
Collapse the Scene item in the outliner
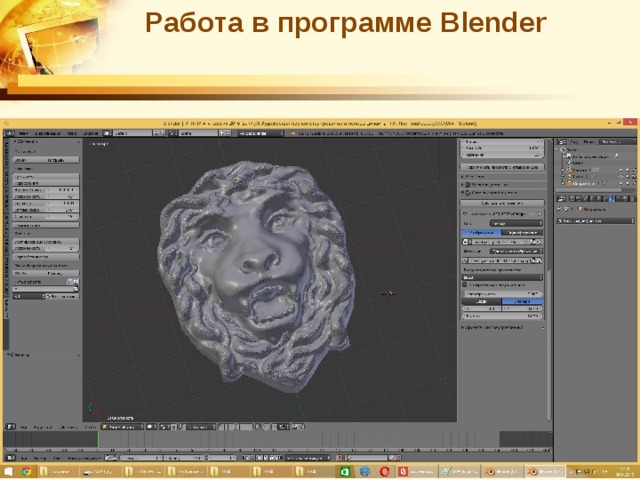point(558,150)
